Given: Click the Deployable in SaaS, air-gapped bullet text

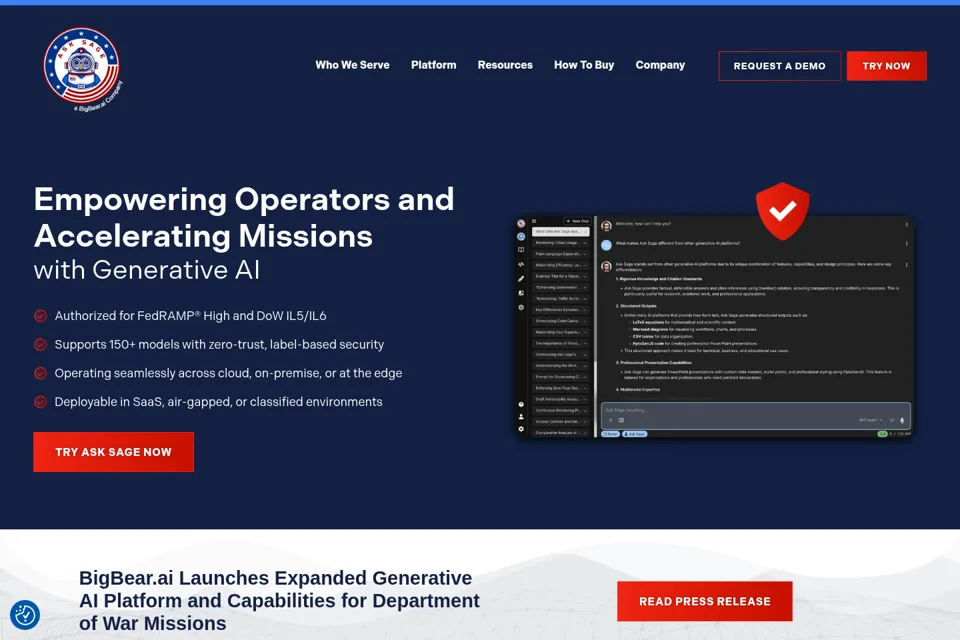Looking at the screenshot, I should point(219,402).
